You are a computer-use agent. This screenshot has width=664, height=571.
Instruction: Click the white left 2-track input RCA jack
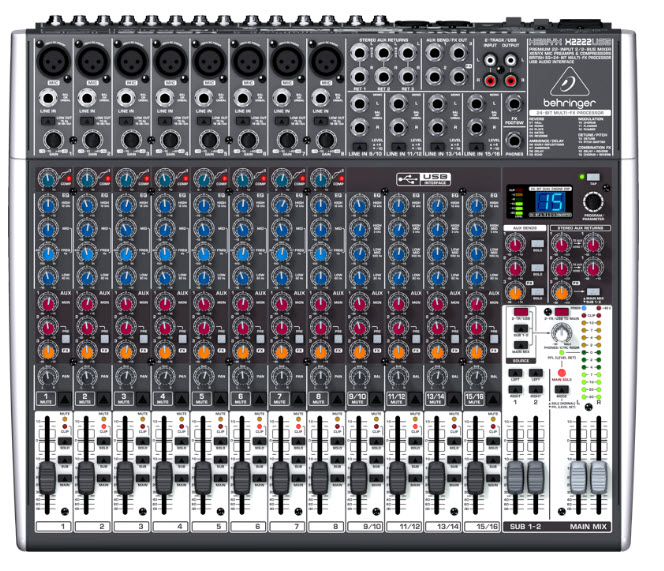click(490, 60)
